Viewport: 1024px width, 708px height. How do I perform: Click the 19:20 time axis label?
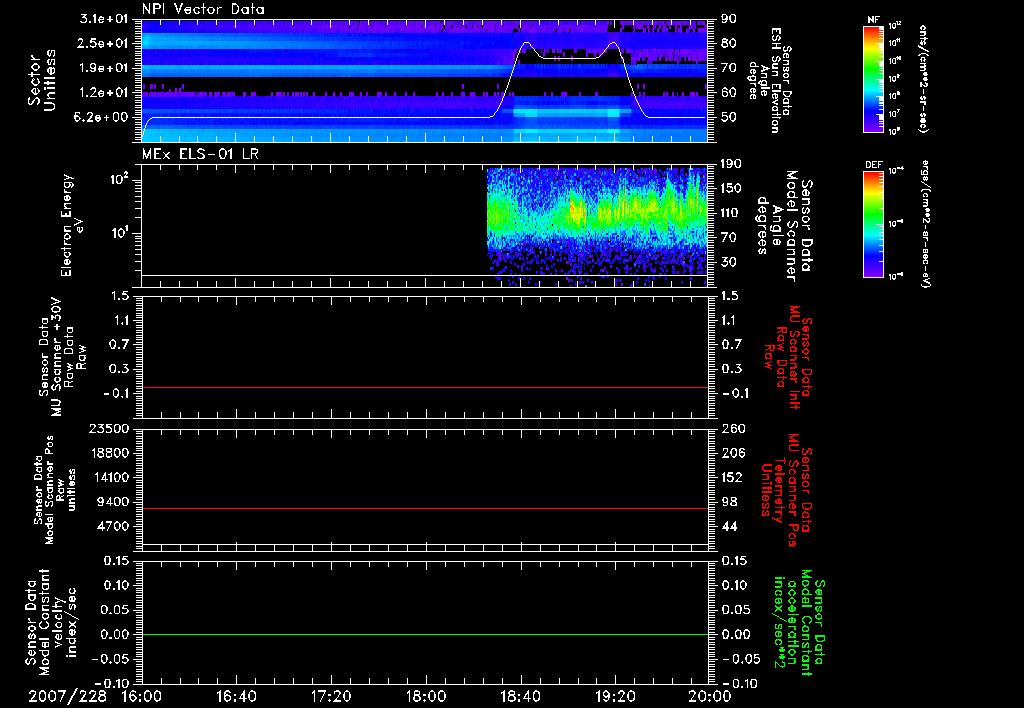coord(615,696)
